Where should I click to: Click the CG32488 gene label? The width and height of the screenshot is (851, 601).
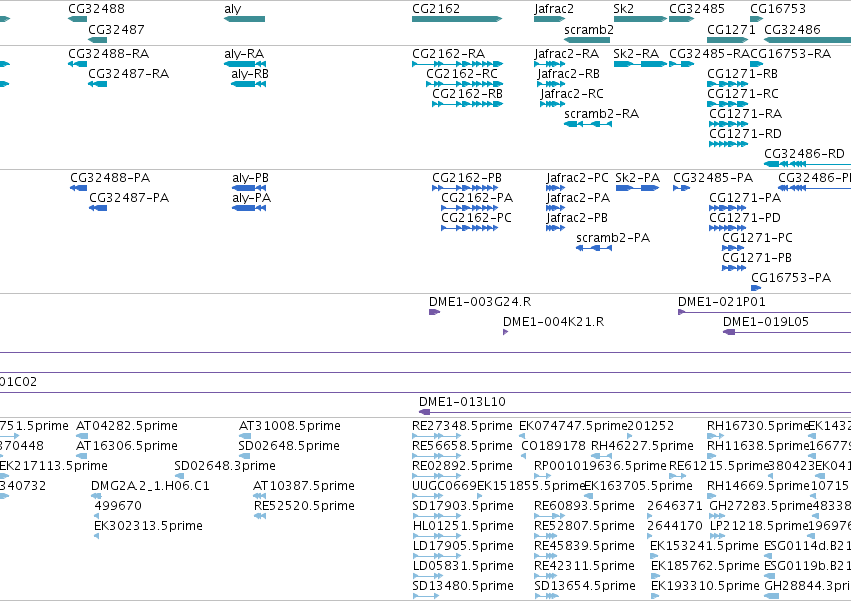click(96, 9)
